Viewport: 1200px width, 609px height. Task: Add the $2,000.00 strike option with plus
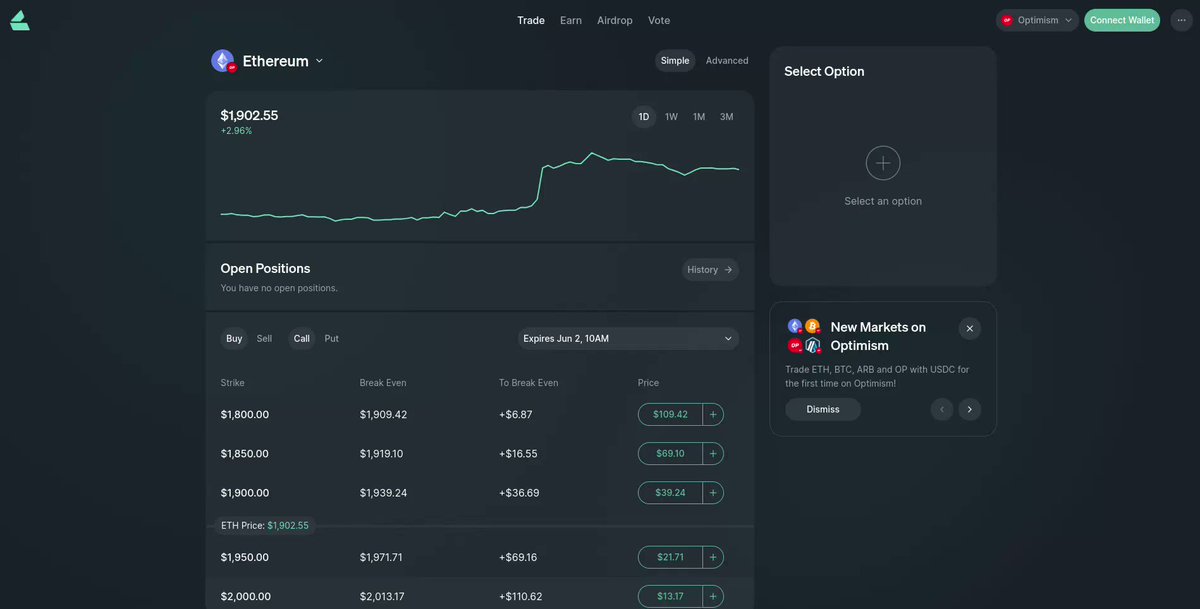713,597
